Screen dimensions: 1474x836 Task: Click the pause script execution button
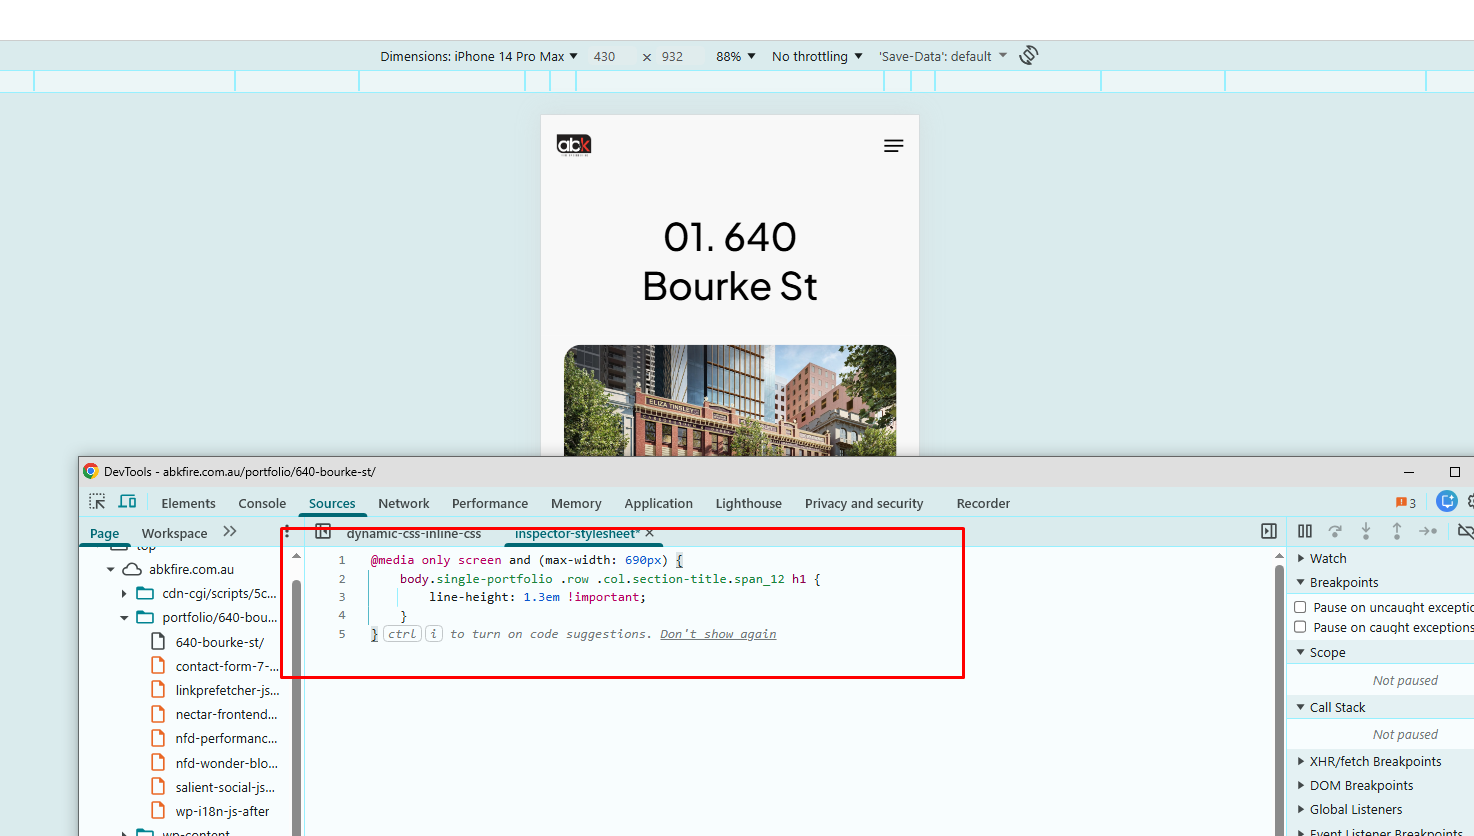pos(1305,531)
